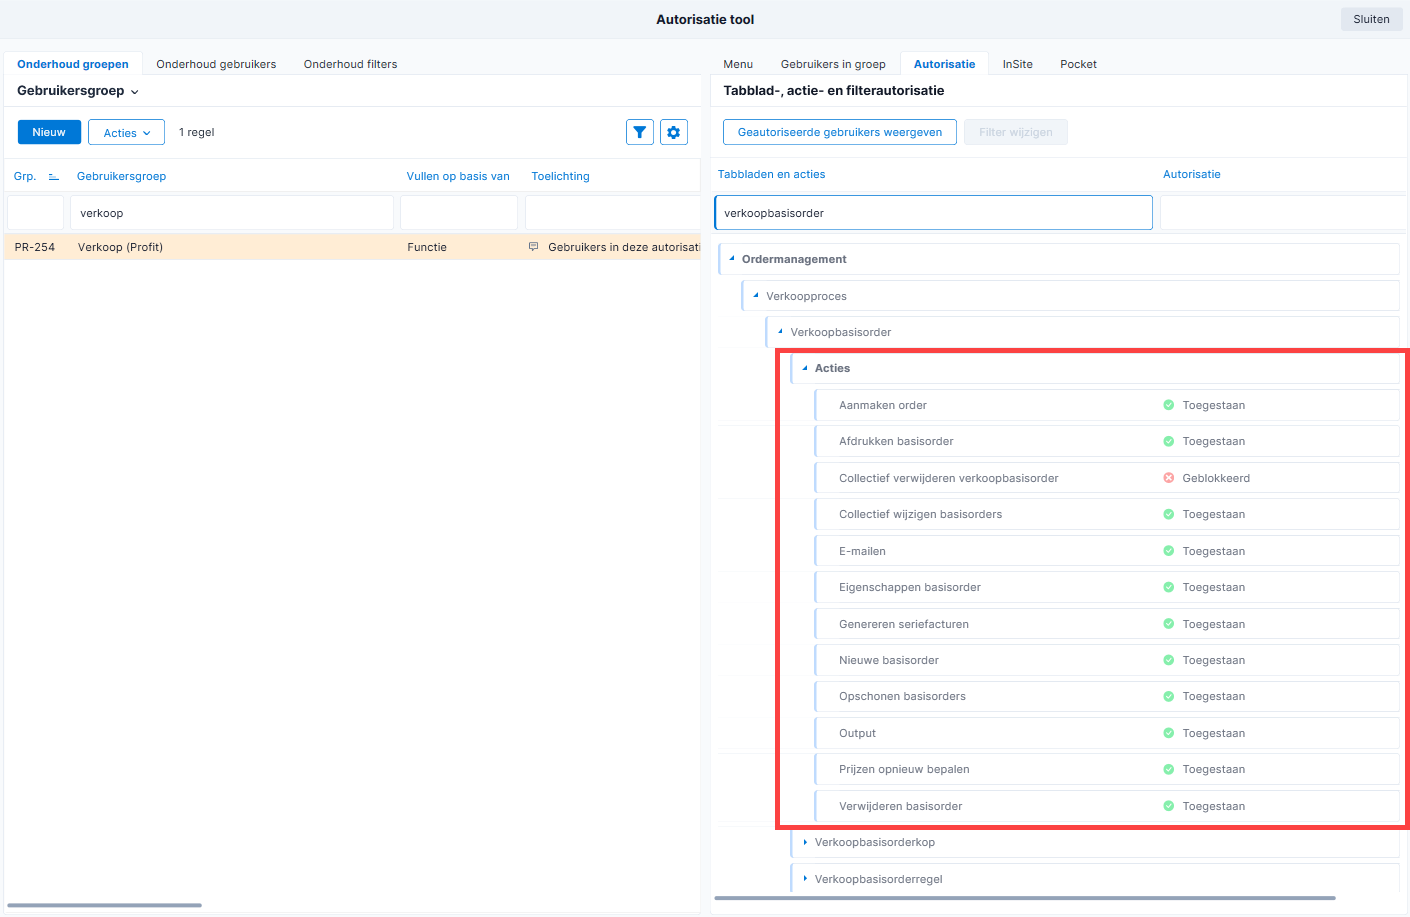Click green check icon beside Output
Screen dimensions: 1410x917
pyautogui.click(x=1168, y=733)
